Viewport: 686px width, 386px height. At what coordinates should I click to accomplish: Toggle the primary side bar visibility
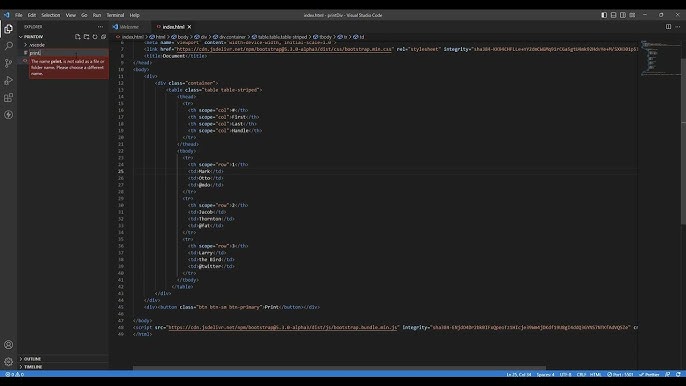(x=604, y=15)
